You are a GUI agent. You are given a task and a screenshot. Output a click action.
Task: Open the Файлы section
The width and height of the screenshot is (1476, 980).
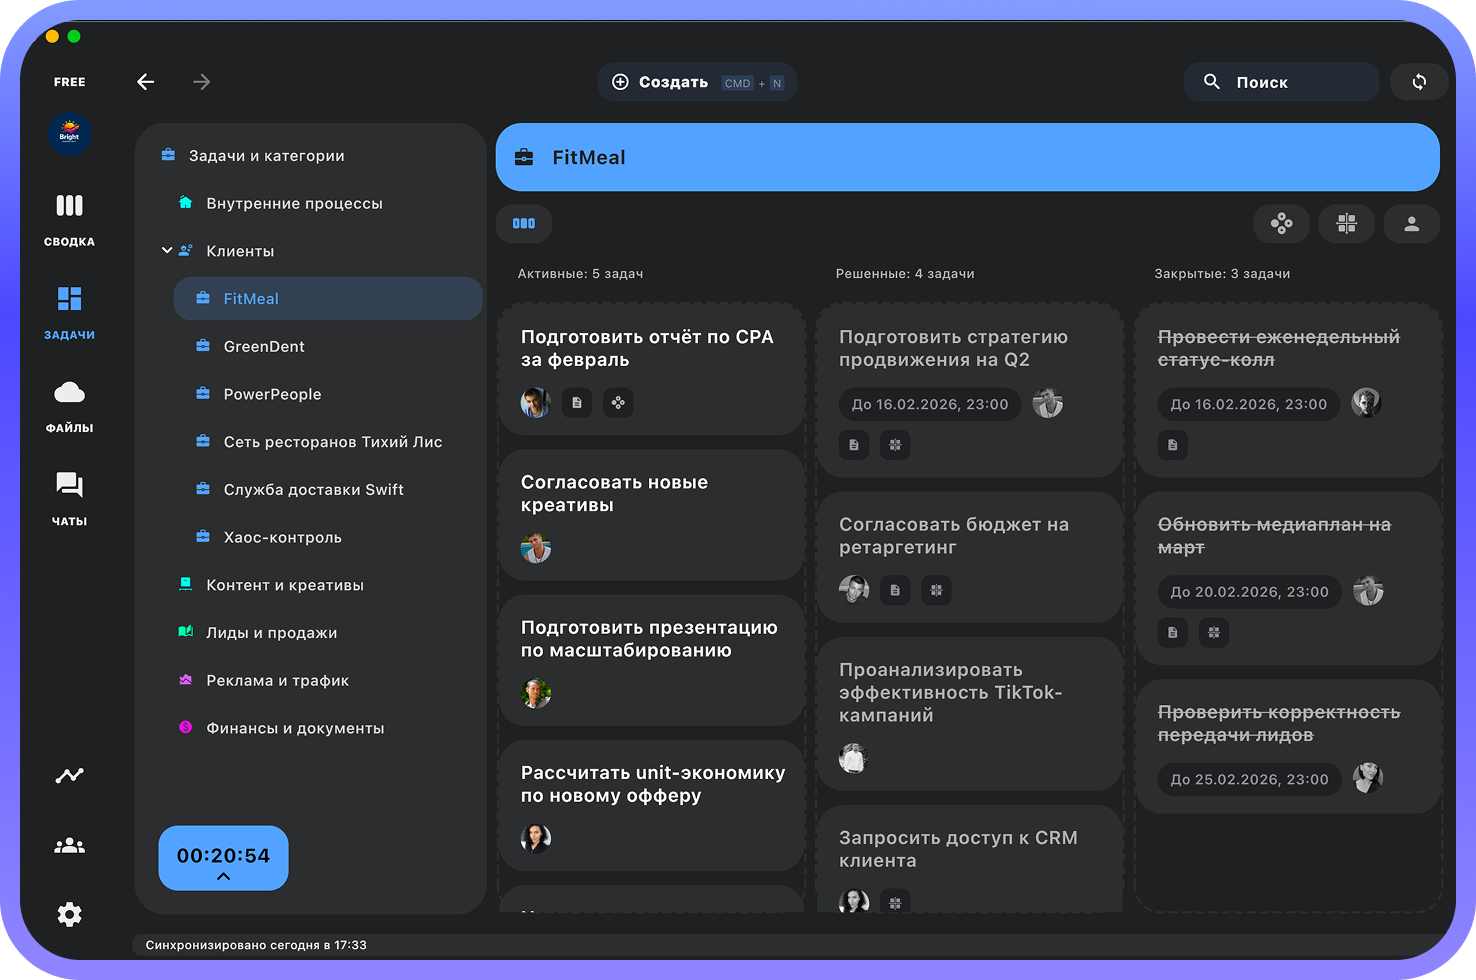click(x=69, y=406)
